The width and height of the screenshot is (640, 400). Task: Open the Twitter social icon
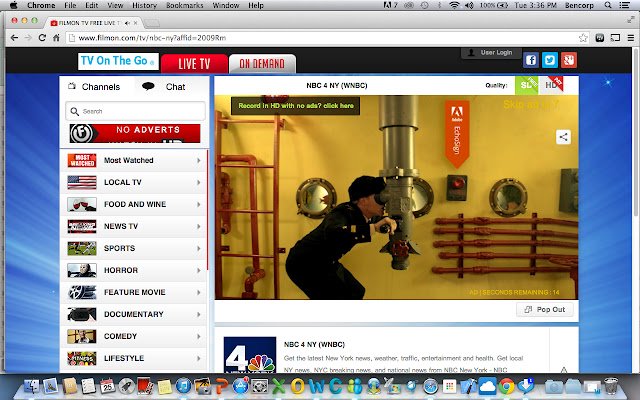(x=550, y=60)
